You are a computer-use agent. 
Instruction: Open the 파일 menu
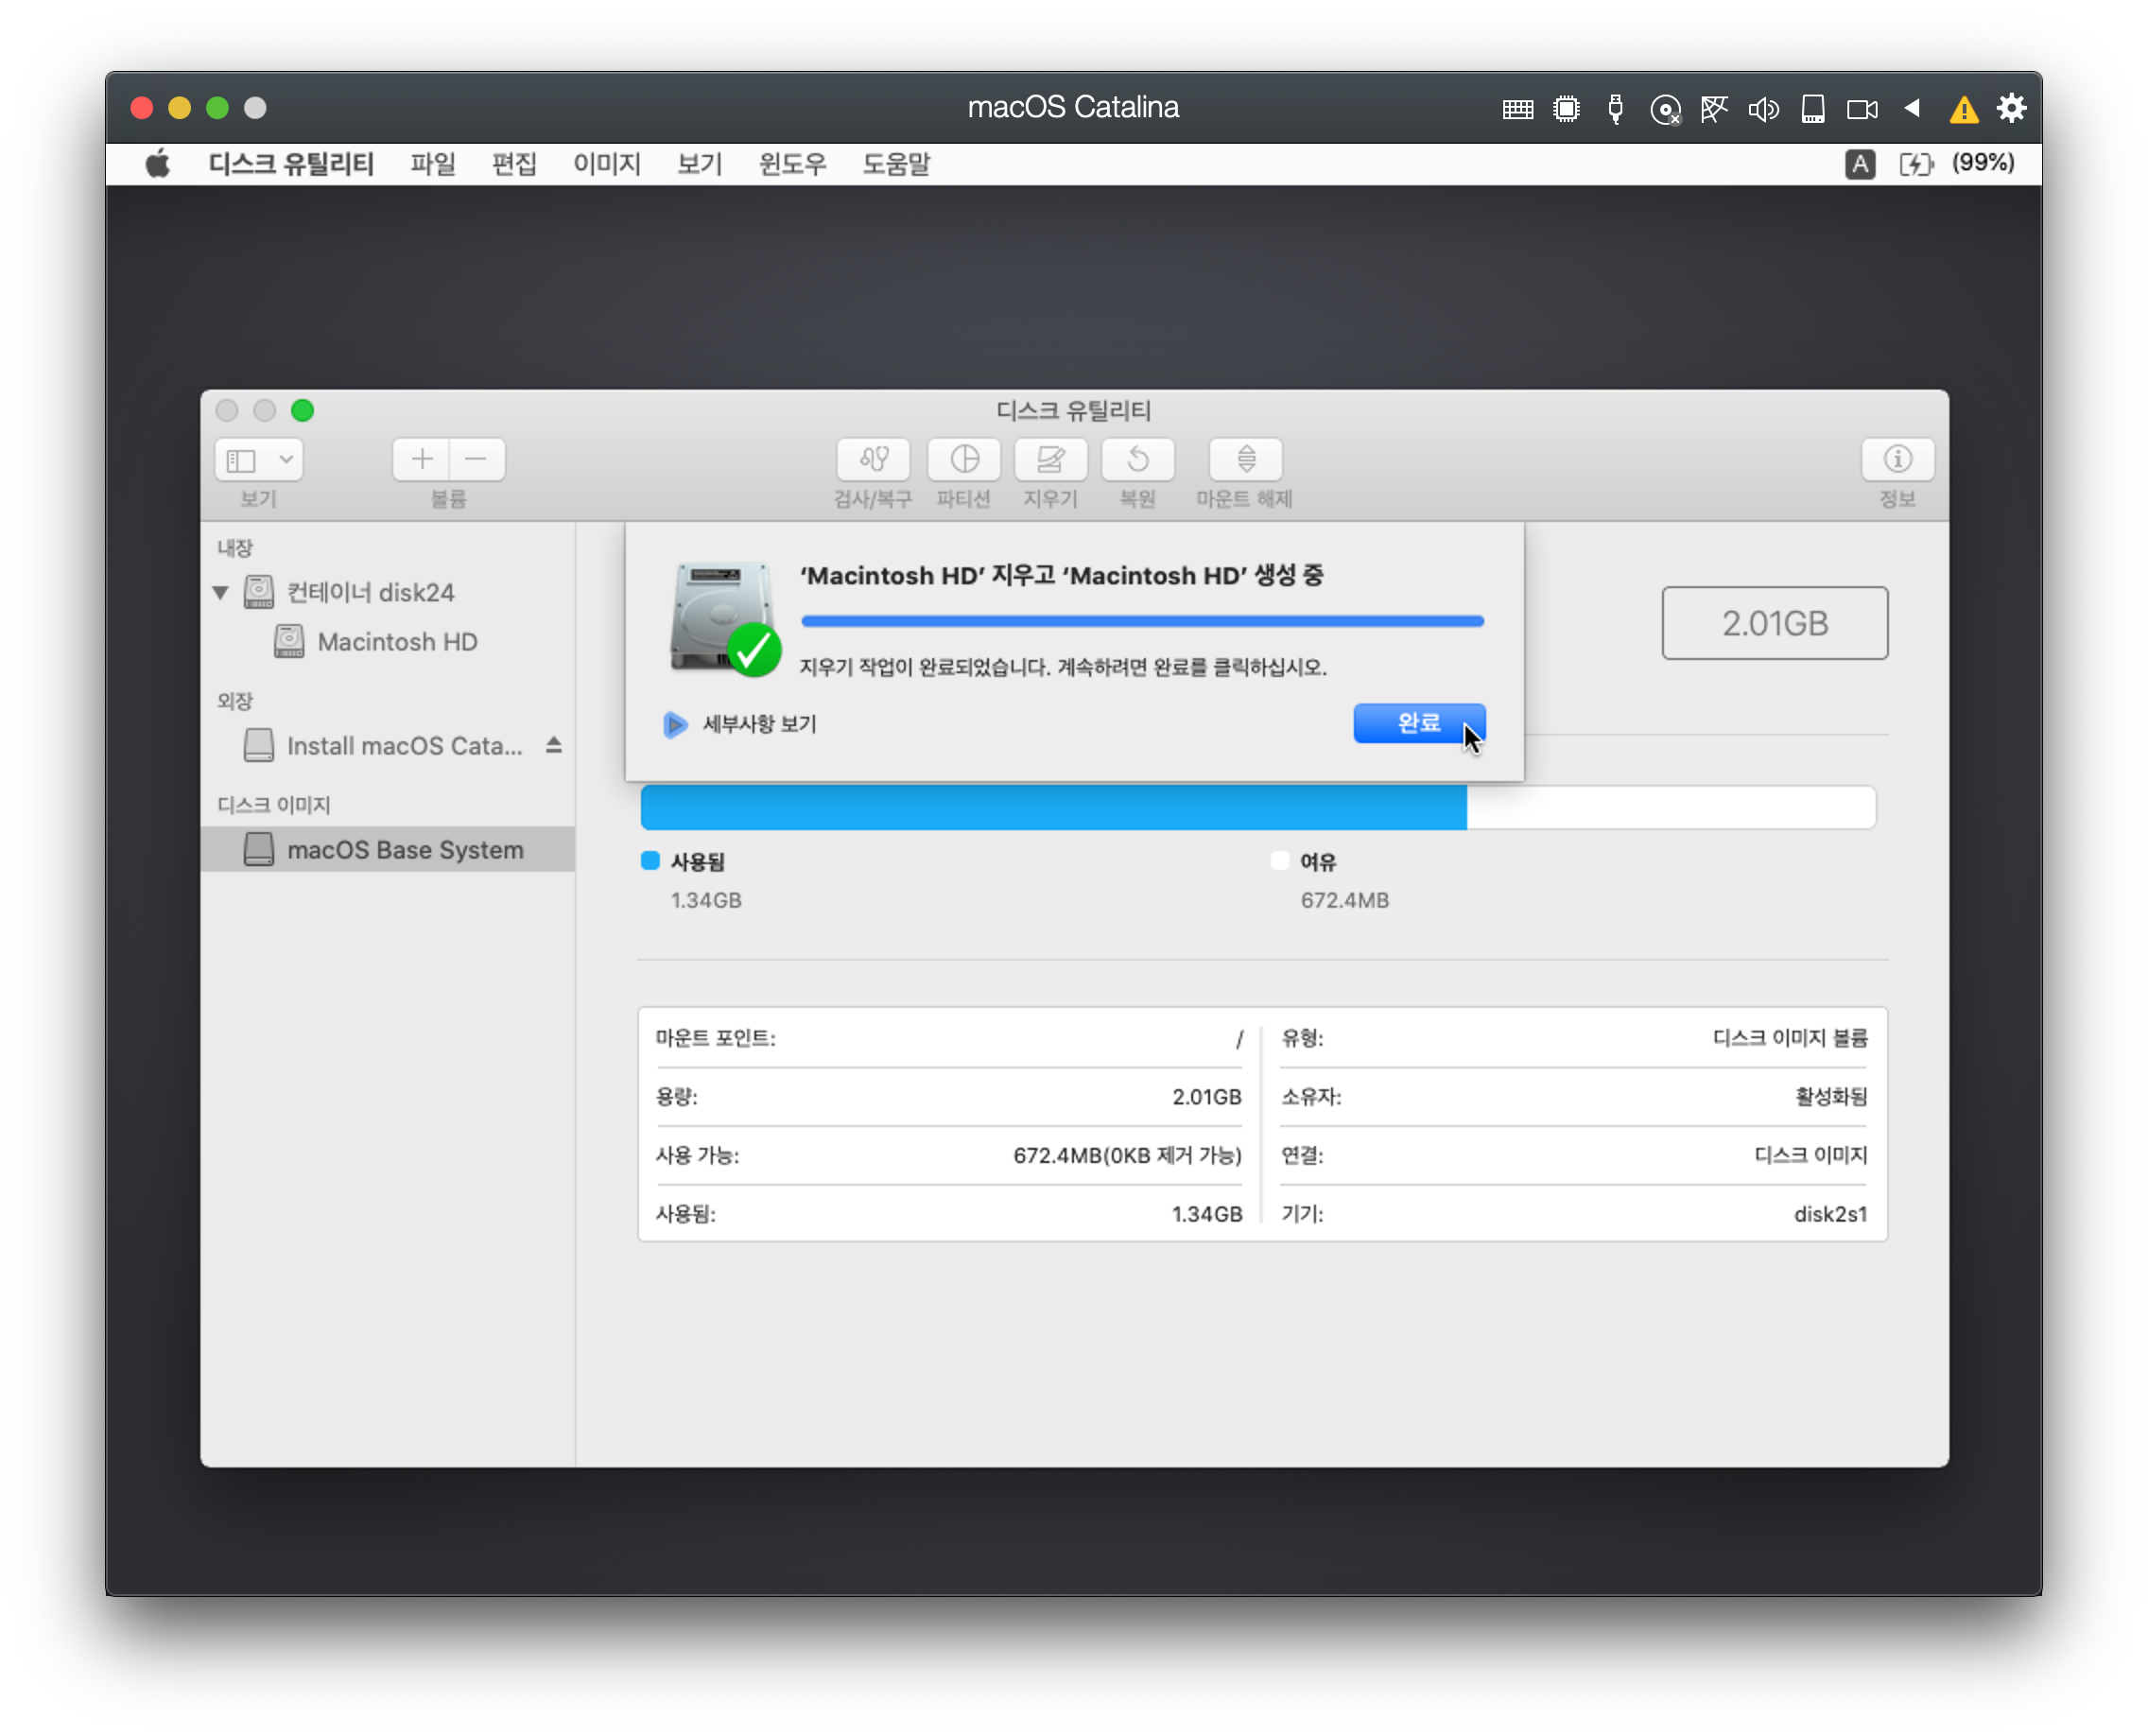tap(433, 164)
